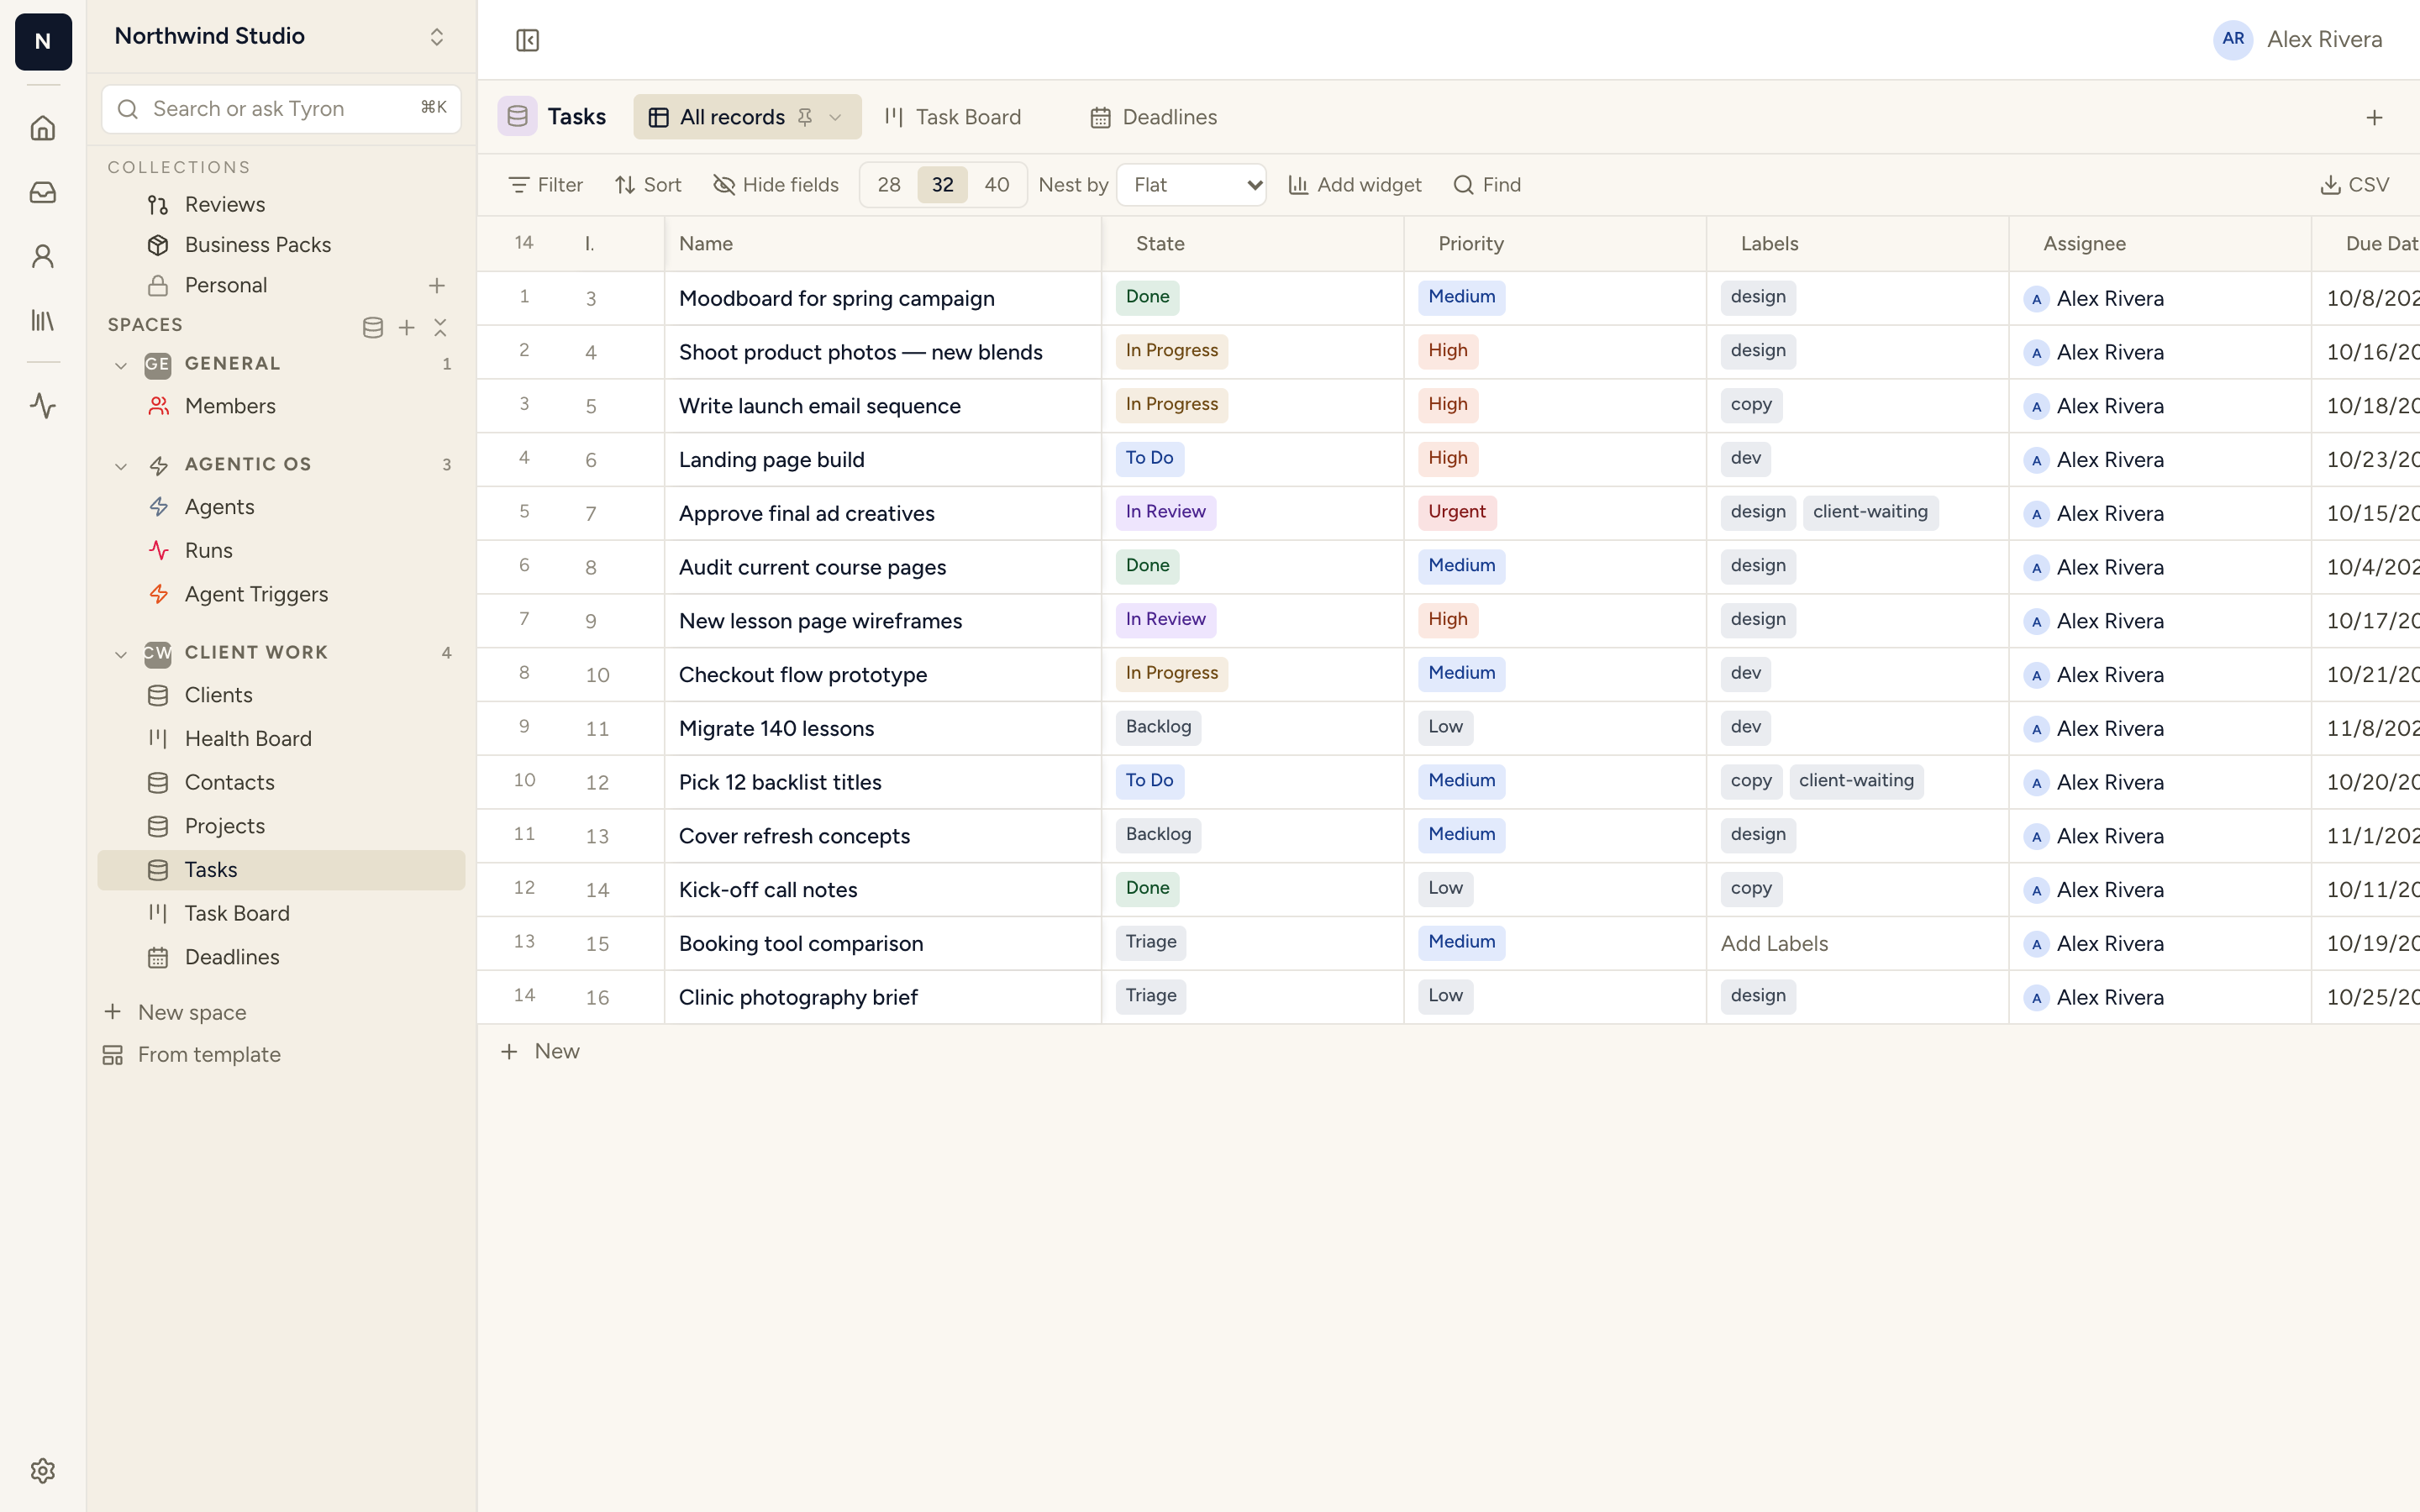2420x1512 pixels.
Task: Click In Review state on wireframes row
Action: (x=1166, y=619)
